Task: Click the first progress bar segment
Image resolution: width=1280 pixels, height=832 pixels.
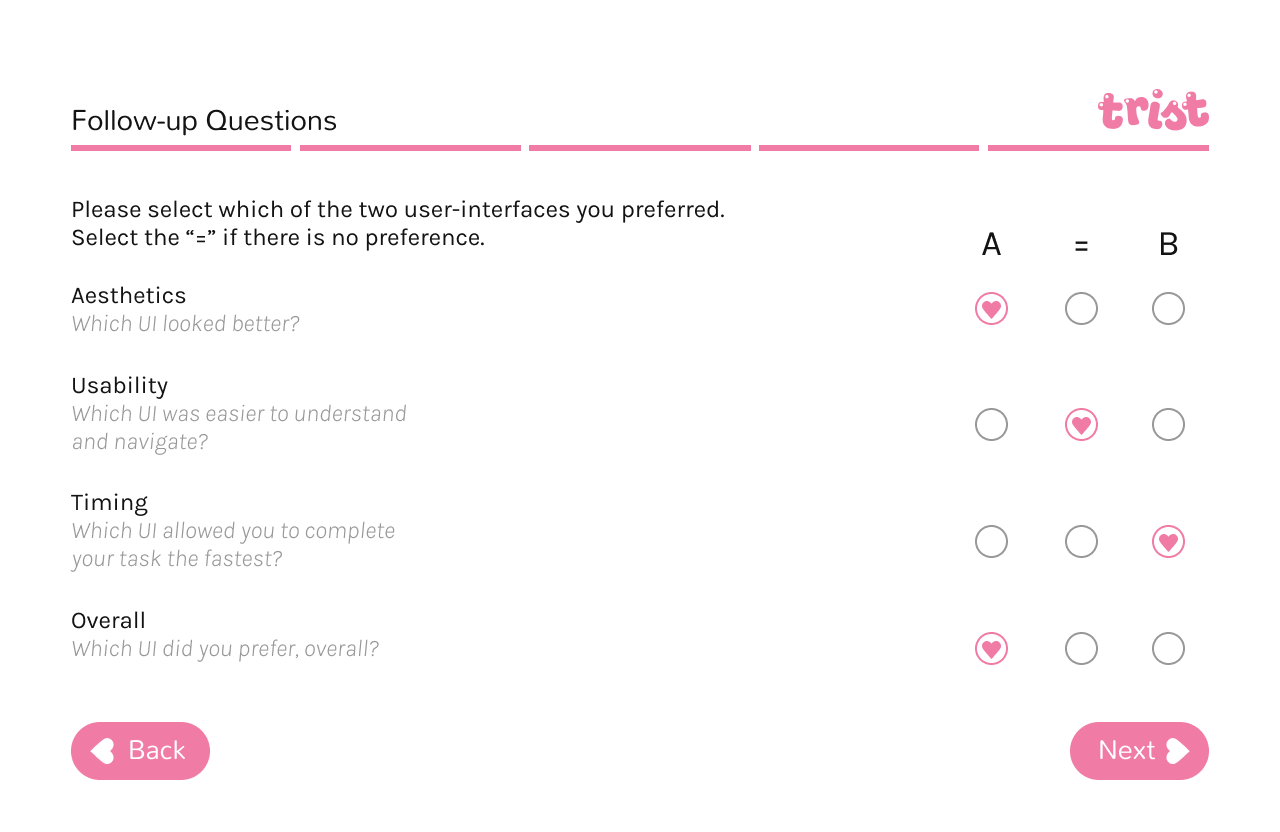Action: click(181, 148)
